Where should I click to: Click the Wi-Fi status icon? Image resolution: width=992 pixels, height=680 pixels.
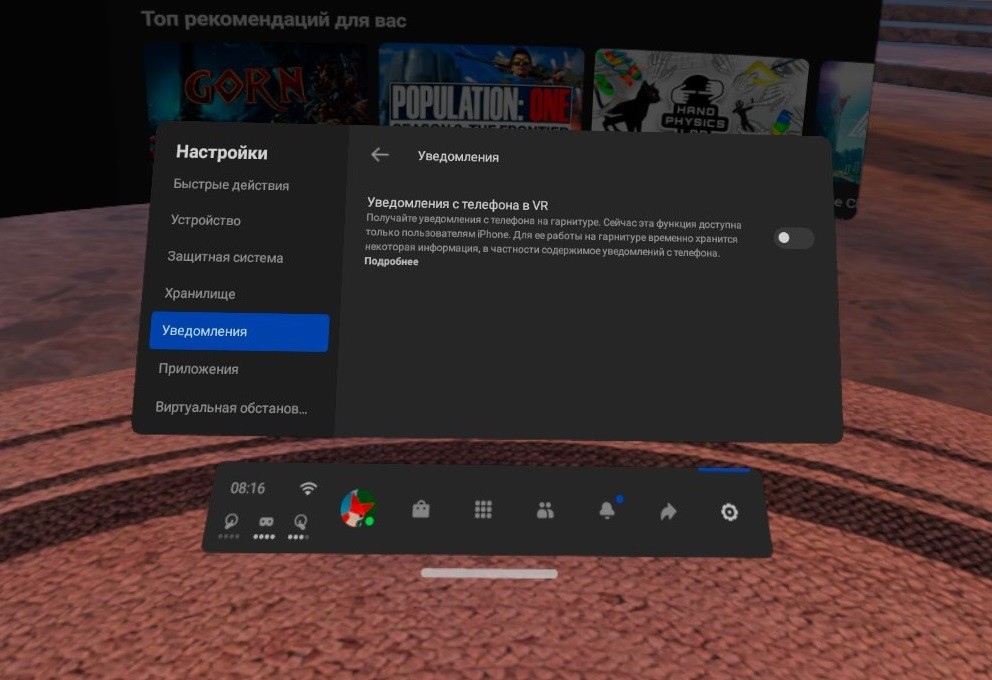coord(308,488)
